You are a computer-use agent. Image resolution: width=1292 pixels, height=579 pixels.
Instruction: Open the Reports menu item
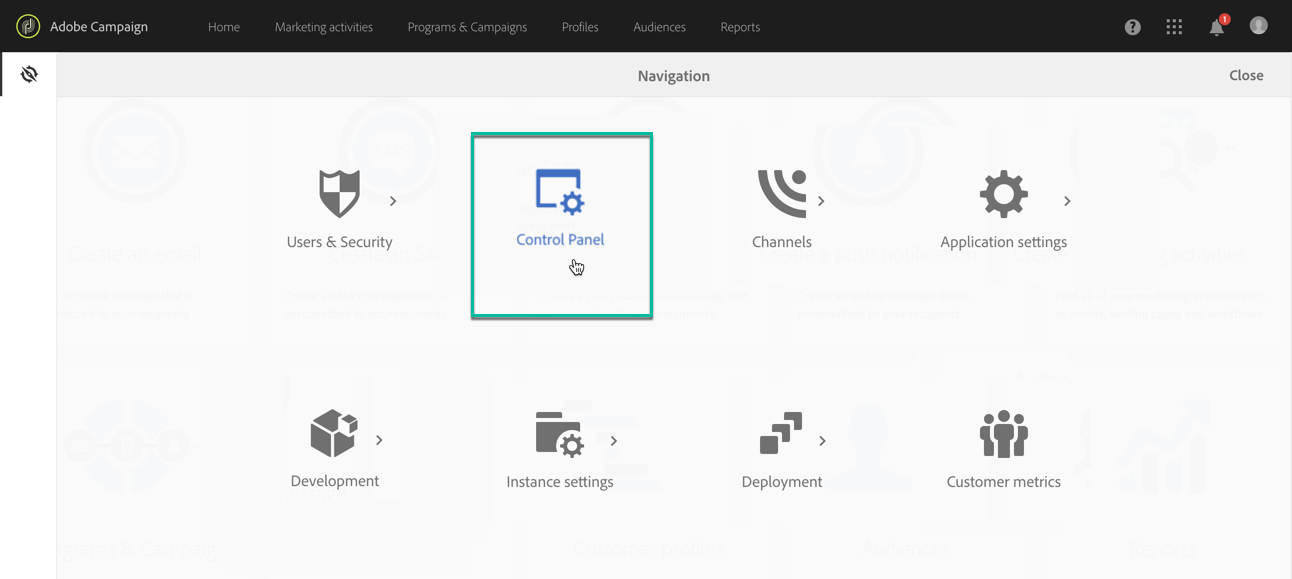coord(740,27)
